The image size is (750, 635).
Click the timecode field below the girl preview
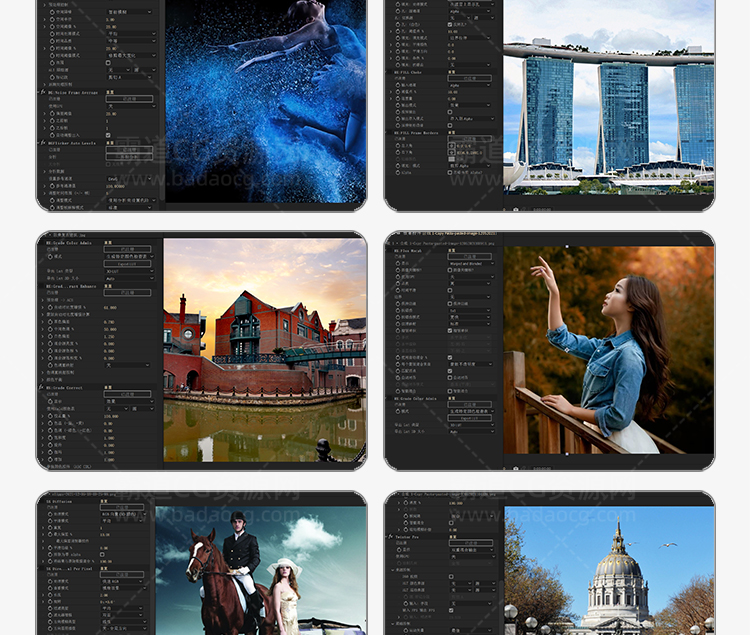(x=541, y=468)
